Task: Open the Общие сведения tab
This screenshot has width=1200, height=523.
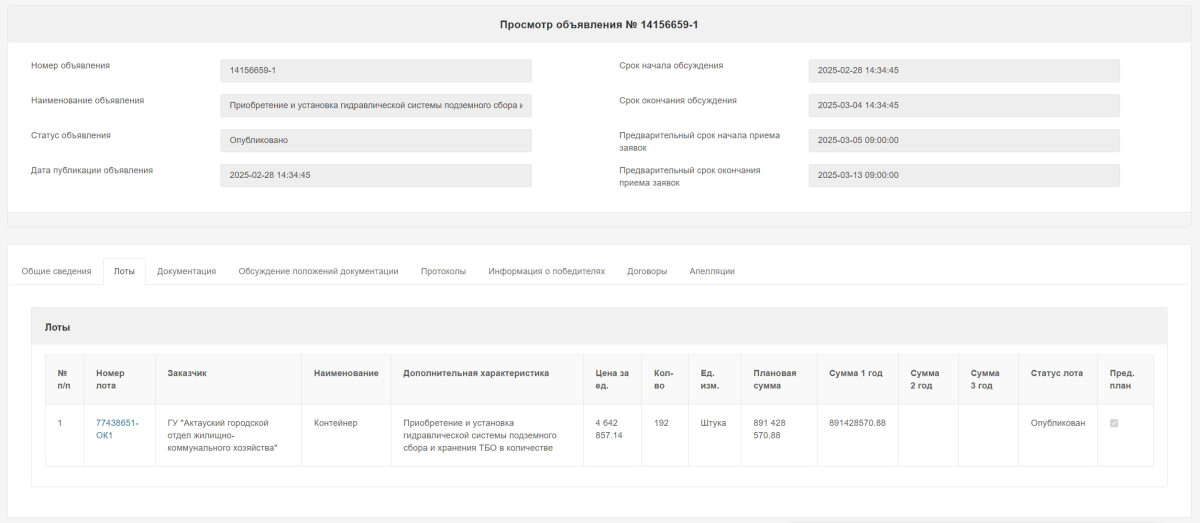Action: (56, 271)
